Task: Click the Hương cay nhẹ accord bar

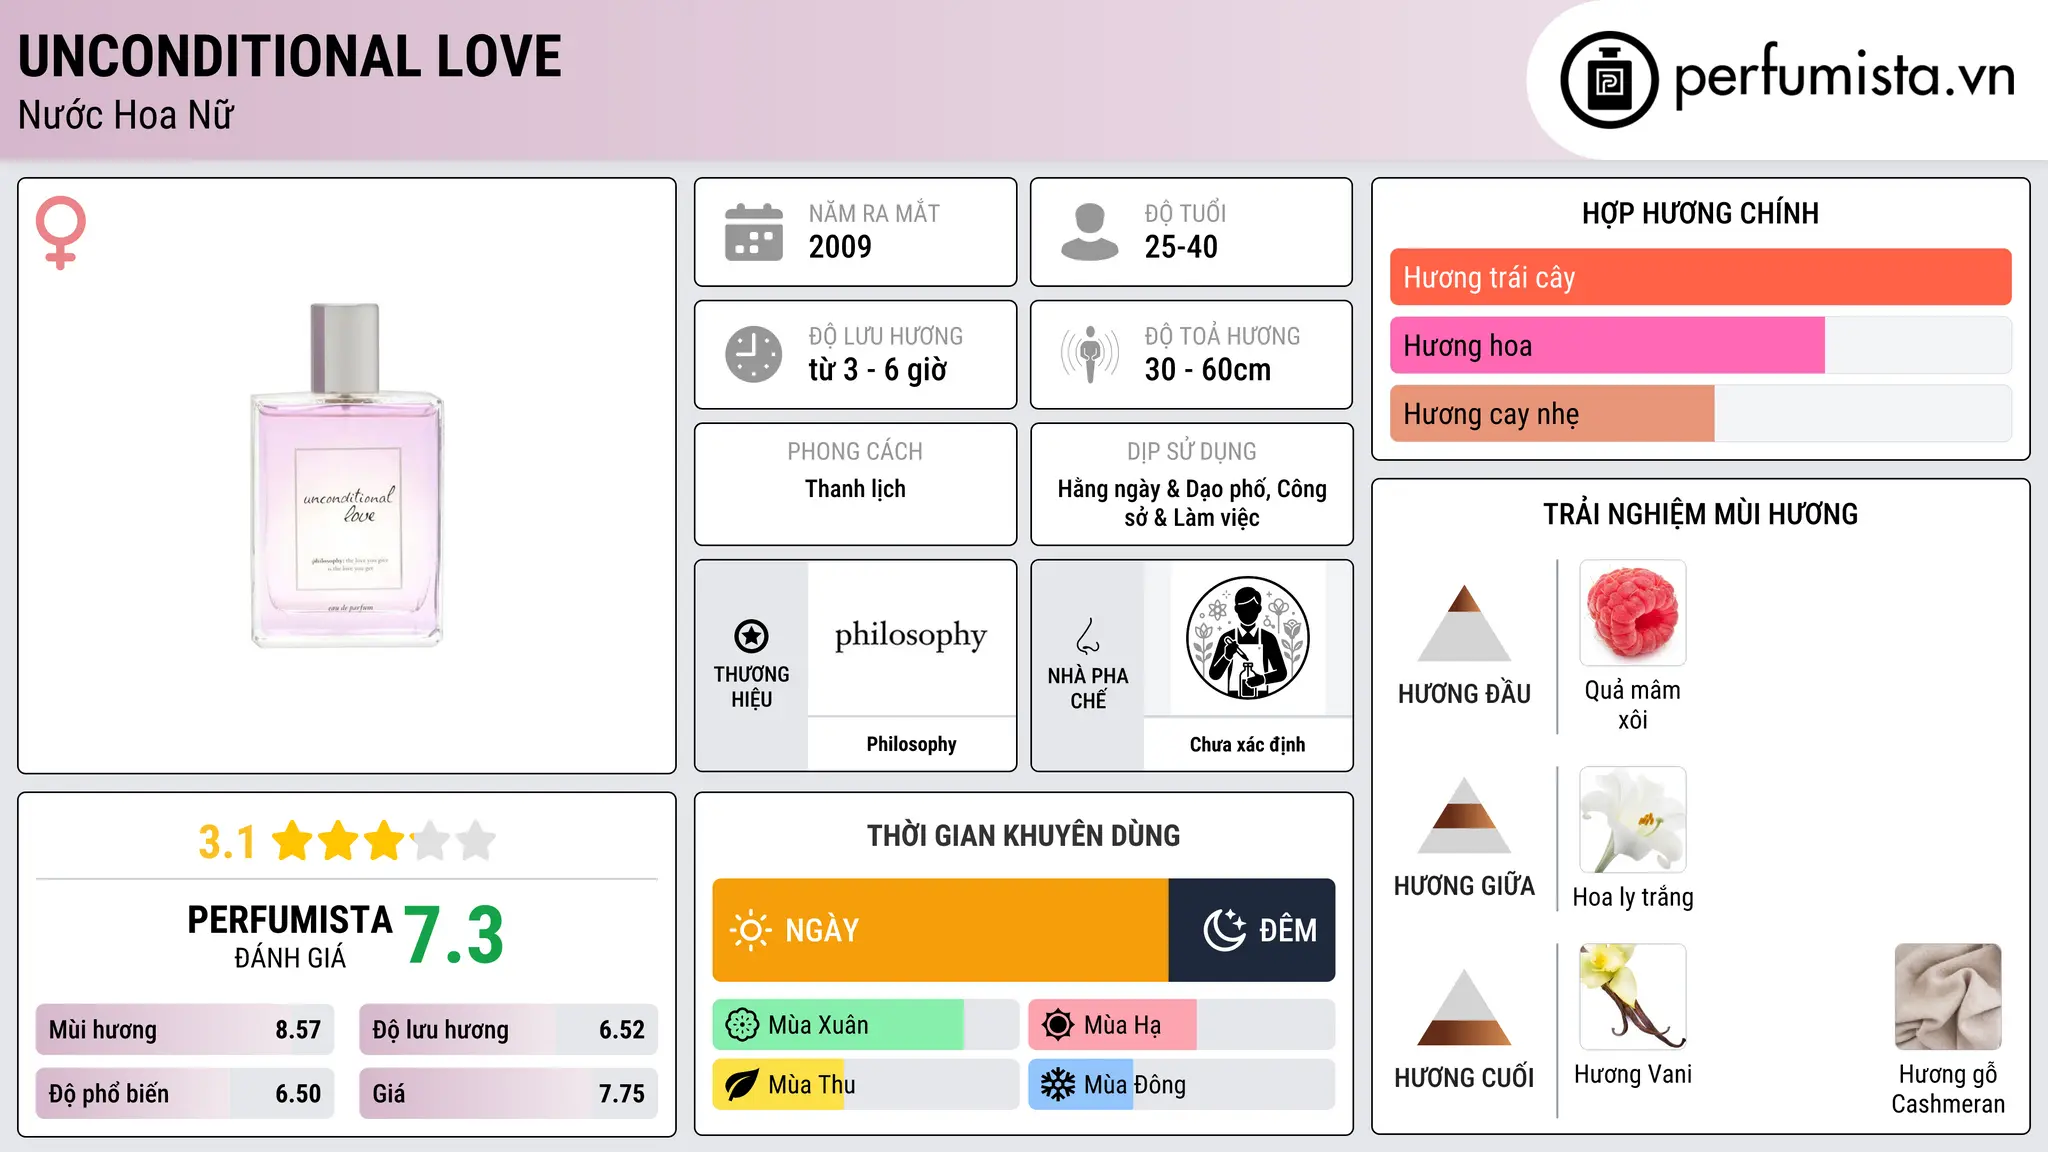Action: [x=1700, y=413]
